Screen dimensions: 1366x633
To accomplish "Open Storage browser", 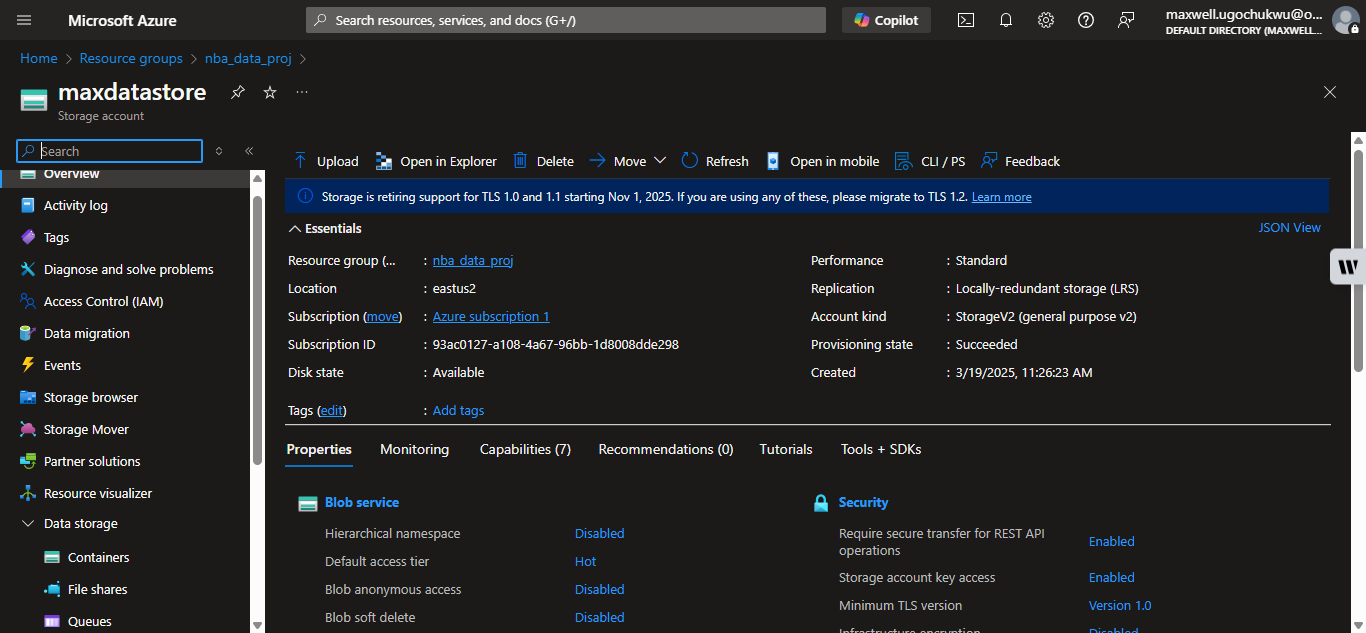I will (90, 397).
